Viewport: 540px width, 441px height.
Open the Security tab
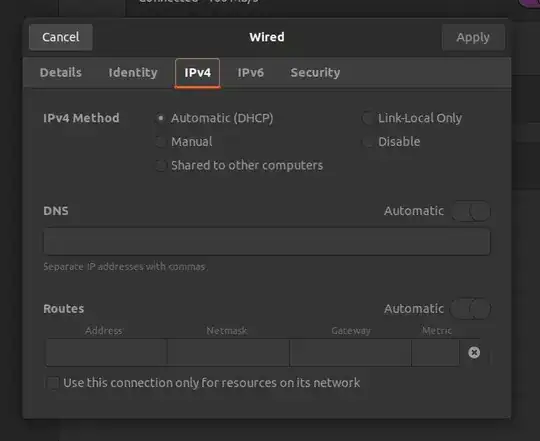pyautogui.click(x=315, y=73)
